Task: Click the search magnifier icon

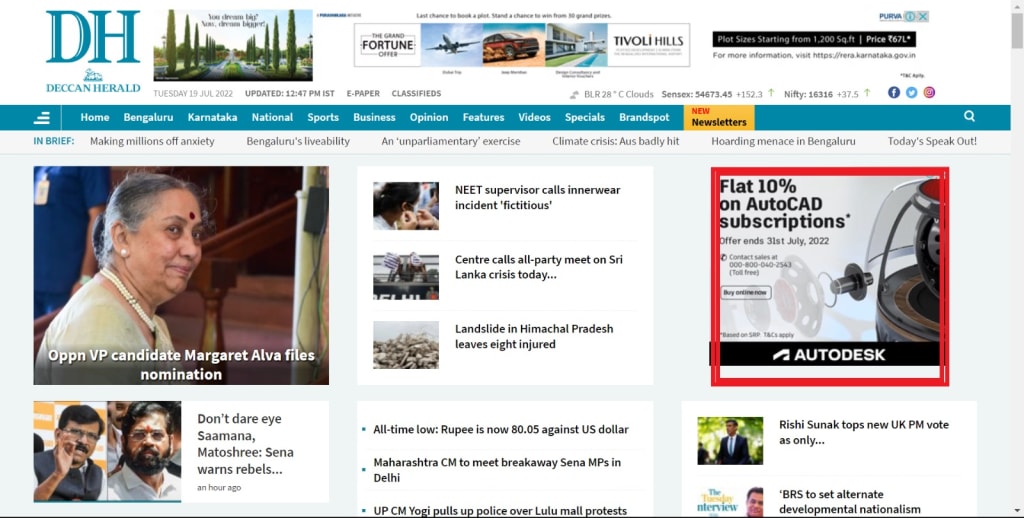Action: 969,116
